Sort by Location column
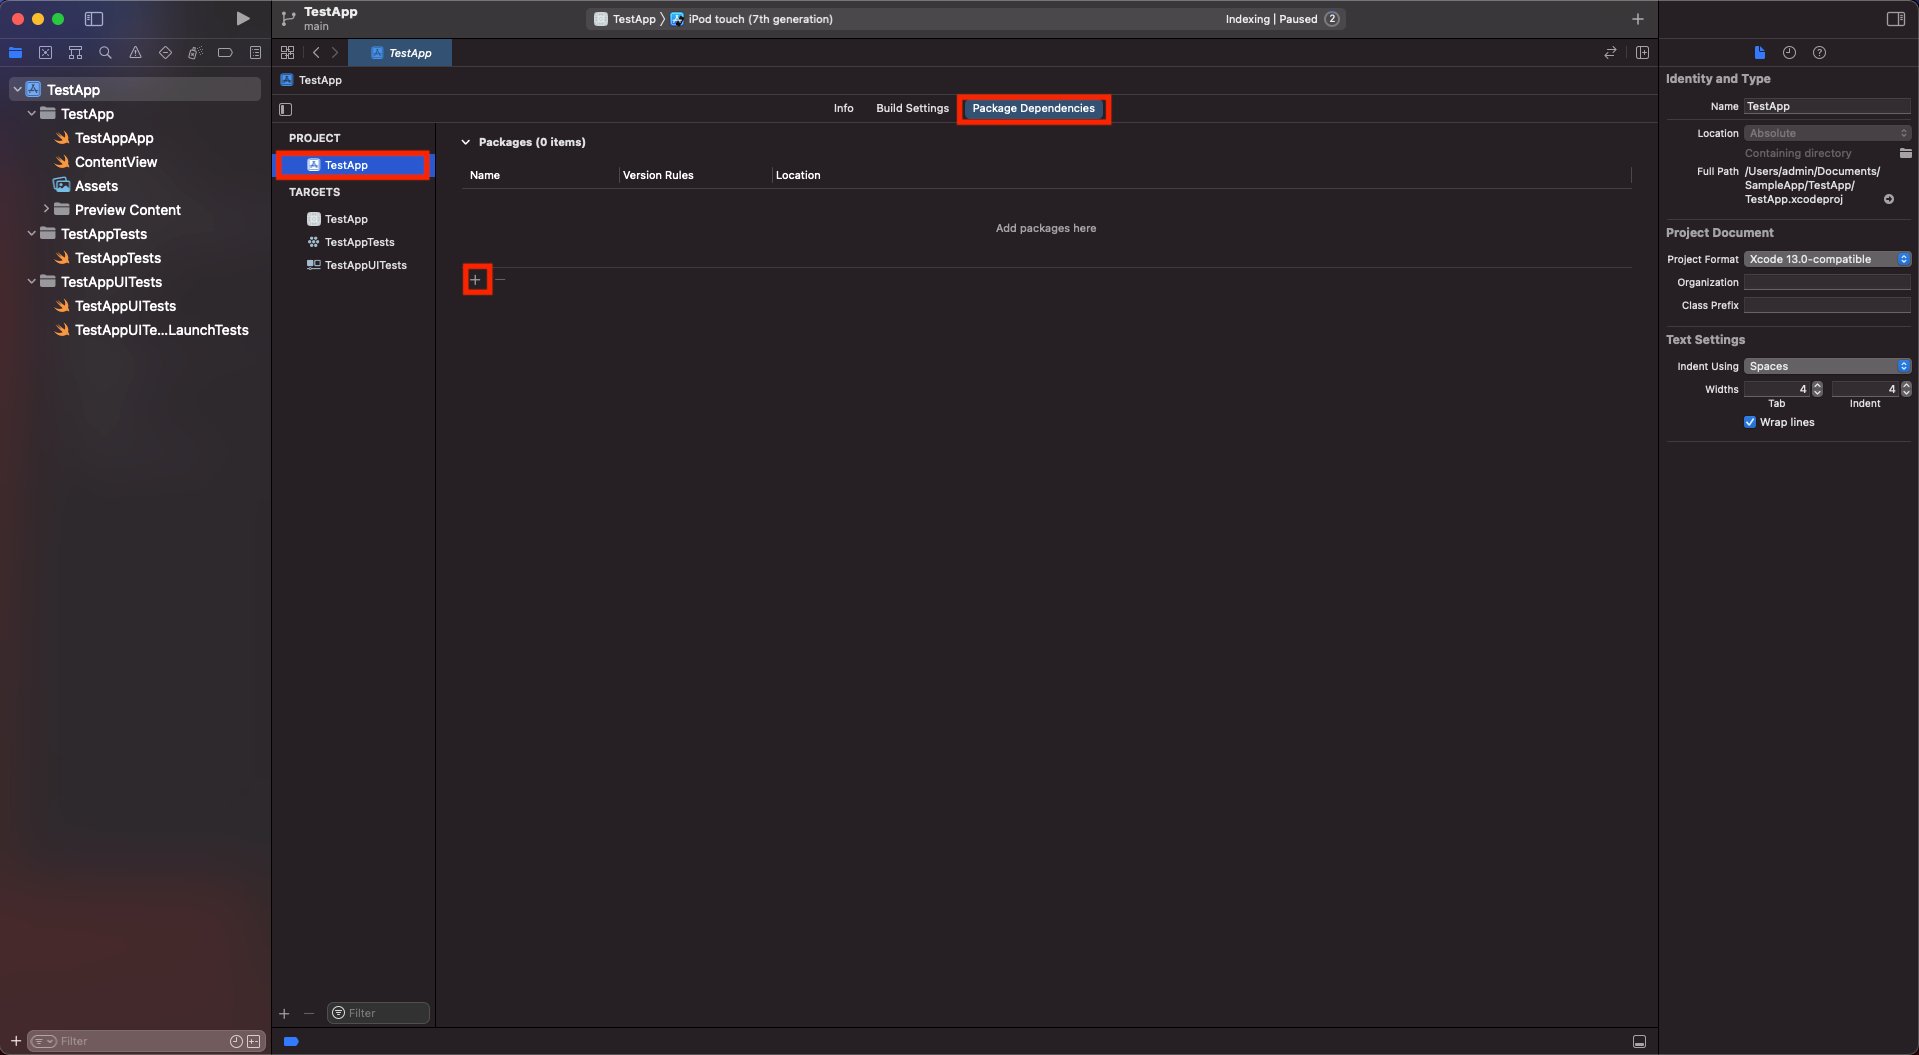Image resolution: width=1919 pixels, height=1055 pixels. 798,175
